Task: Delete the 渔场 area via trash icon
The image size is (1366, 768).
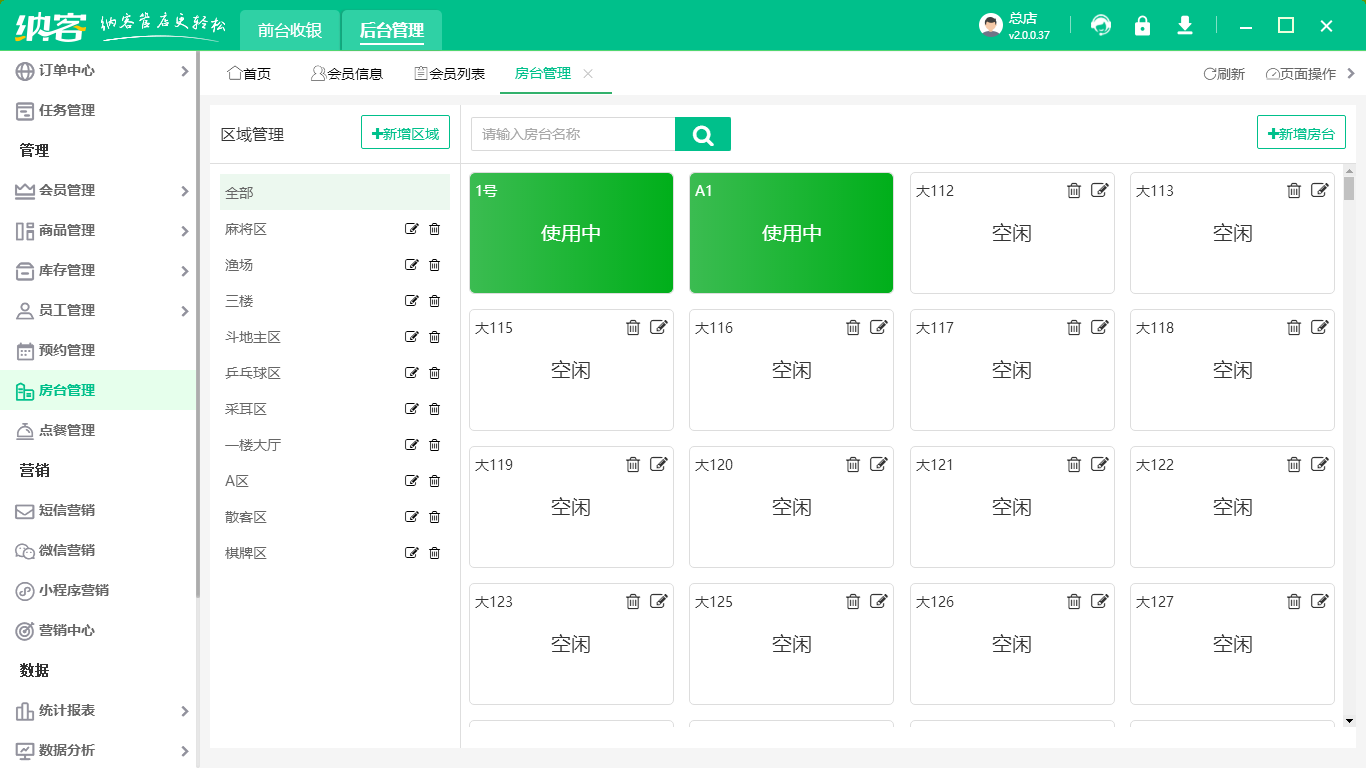Action: [x=434, y=265]
